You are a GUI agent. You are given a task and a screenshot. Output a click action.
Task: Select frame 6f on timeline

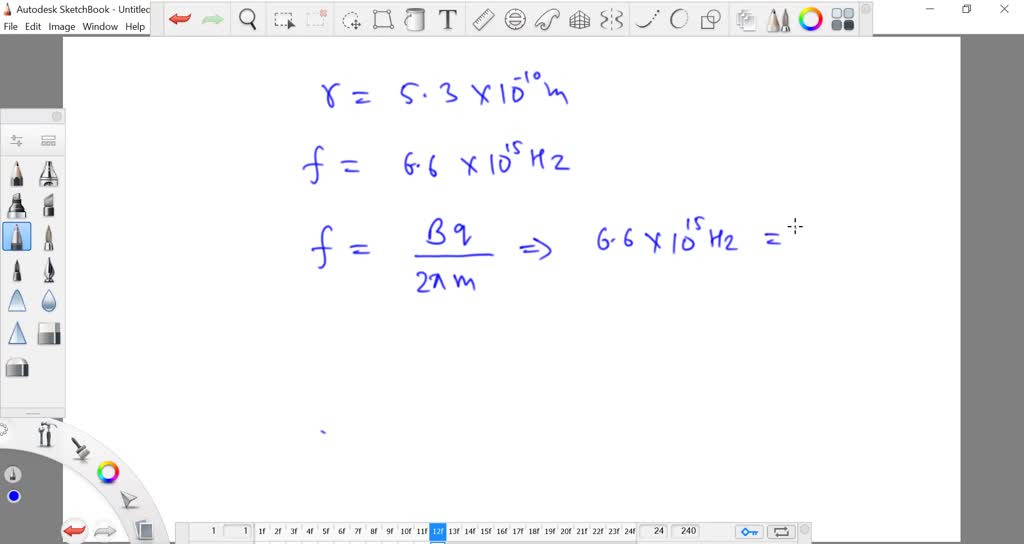pos(342,532)
